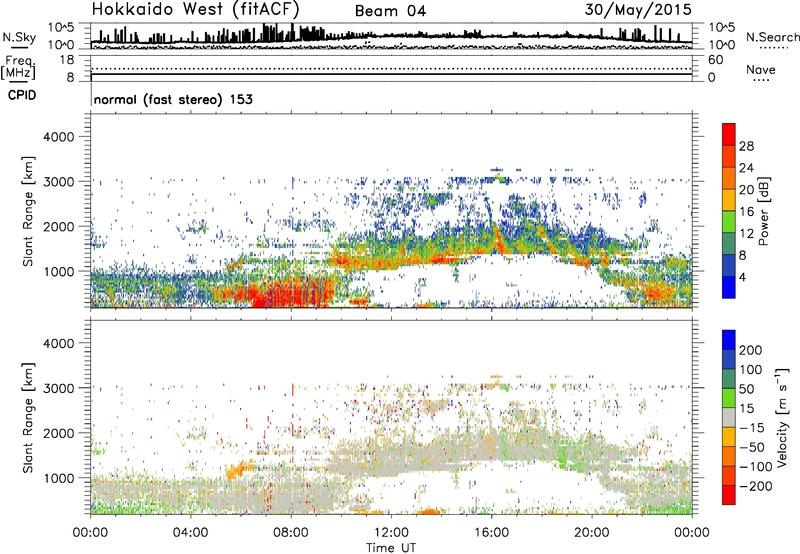Click the 'Slant Range [km]' label of velocity panel
The image size is (800, 554).
pos(28,417)
